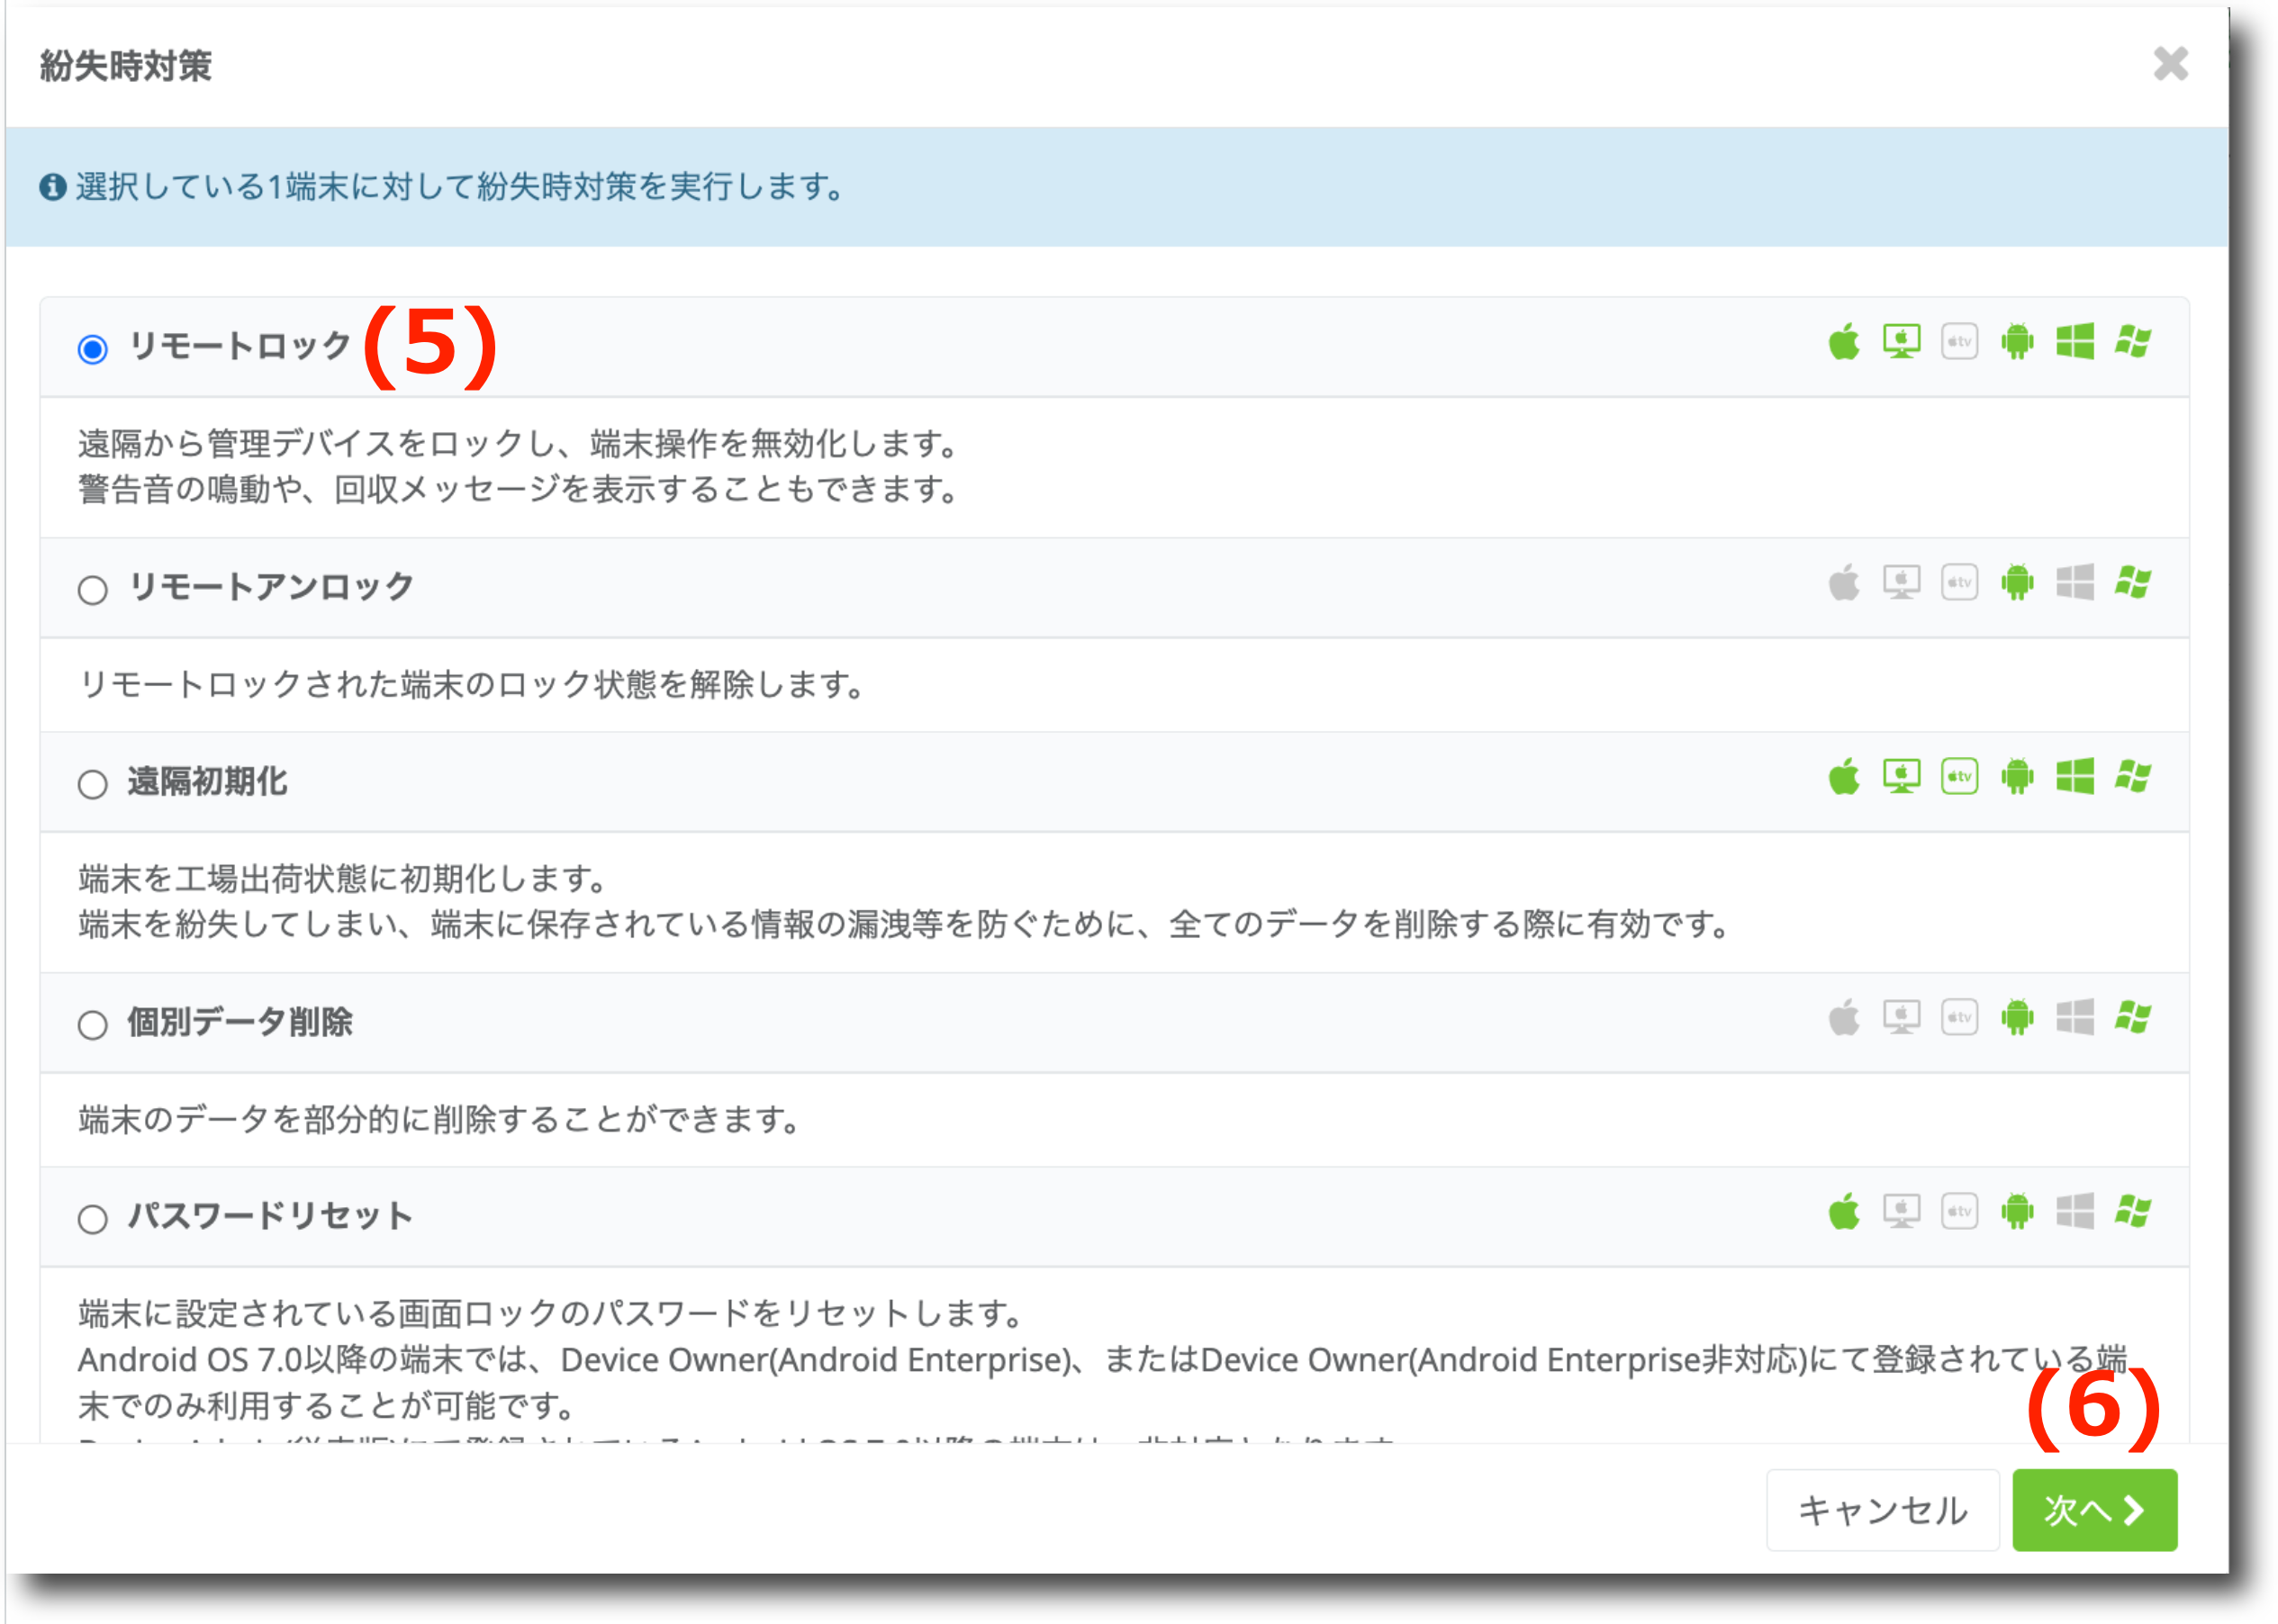Image resolution: width=2278 pixels, height=1624 pixels.
Task: Click the Windows tile icon in the リモートアンロック row
Action: (2076, 583)
